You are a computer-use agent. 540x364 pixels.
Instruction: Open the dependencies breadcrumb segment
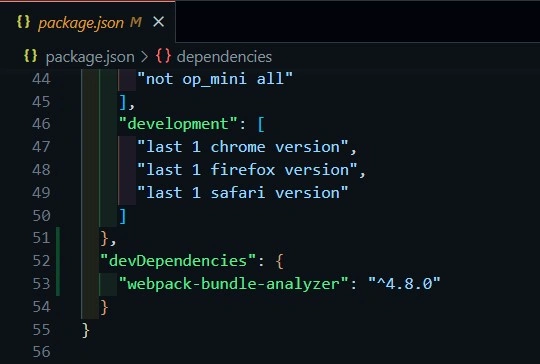pyautogui.click(x=224, y=56)
